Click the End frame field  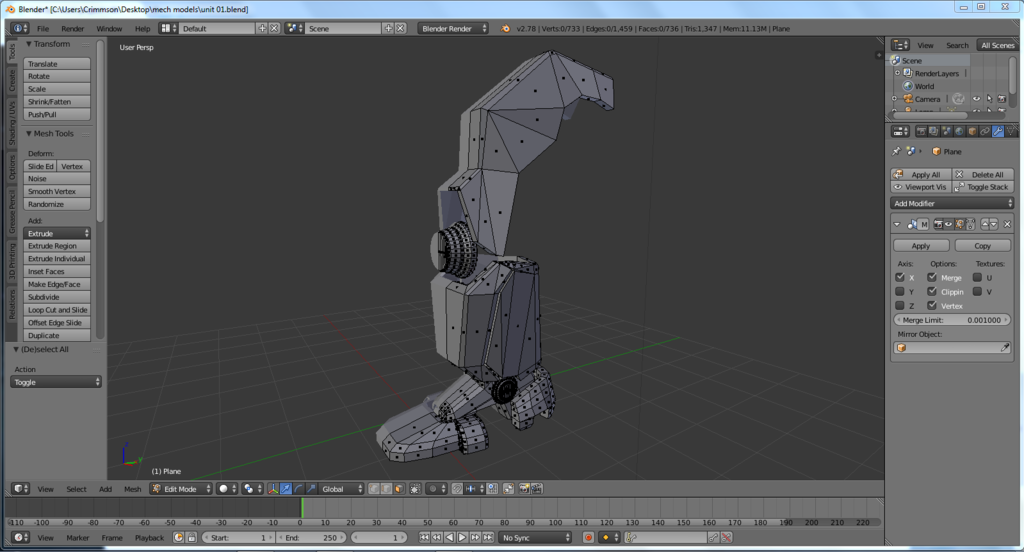(x=311, y=538)
